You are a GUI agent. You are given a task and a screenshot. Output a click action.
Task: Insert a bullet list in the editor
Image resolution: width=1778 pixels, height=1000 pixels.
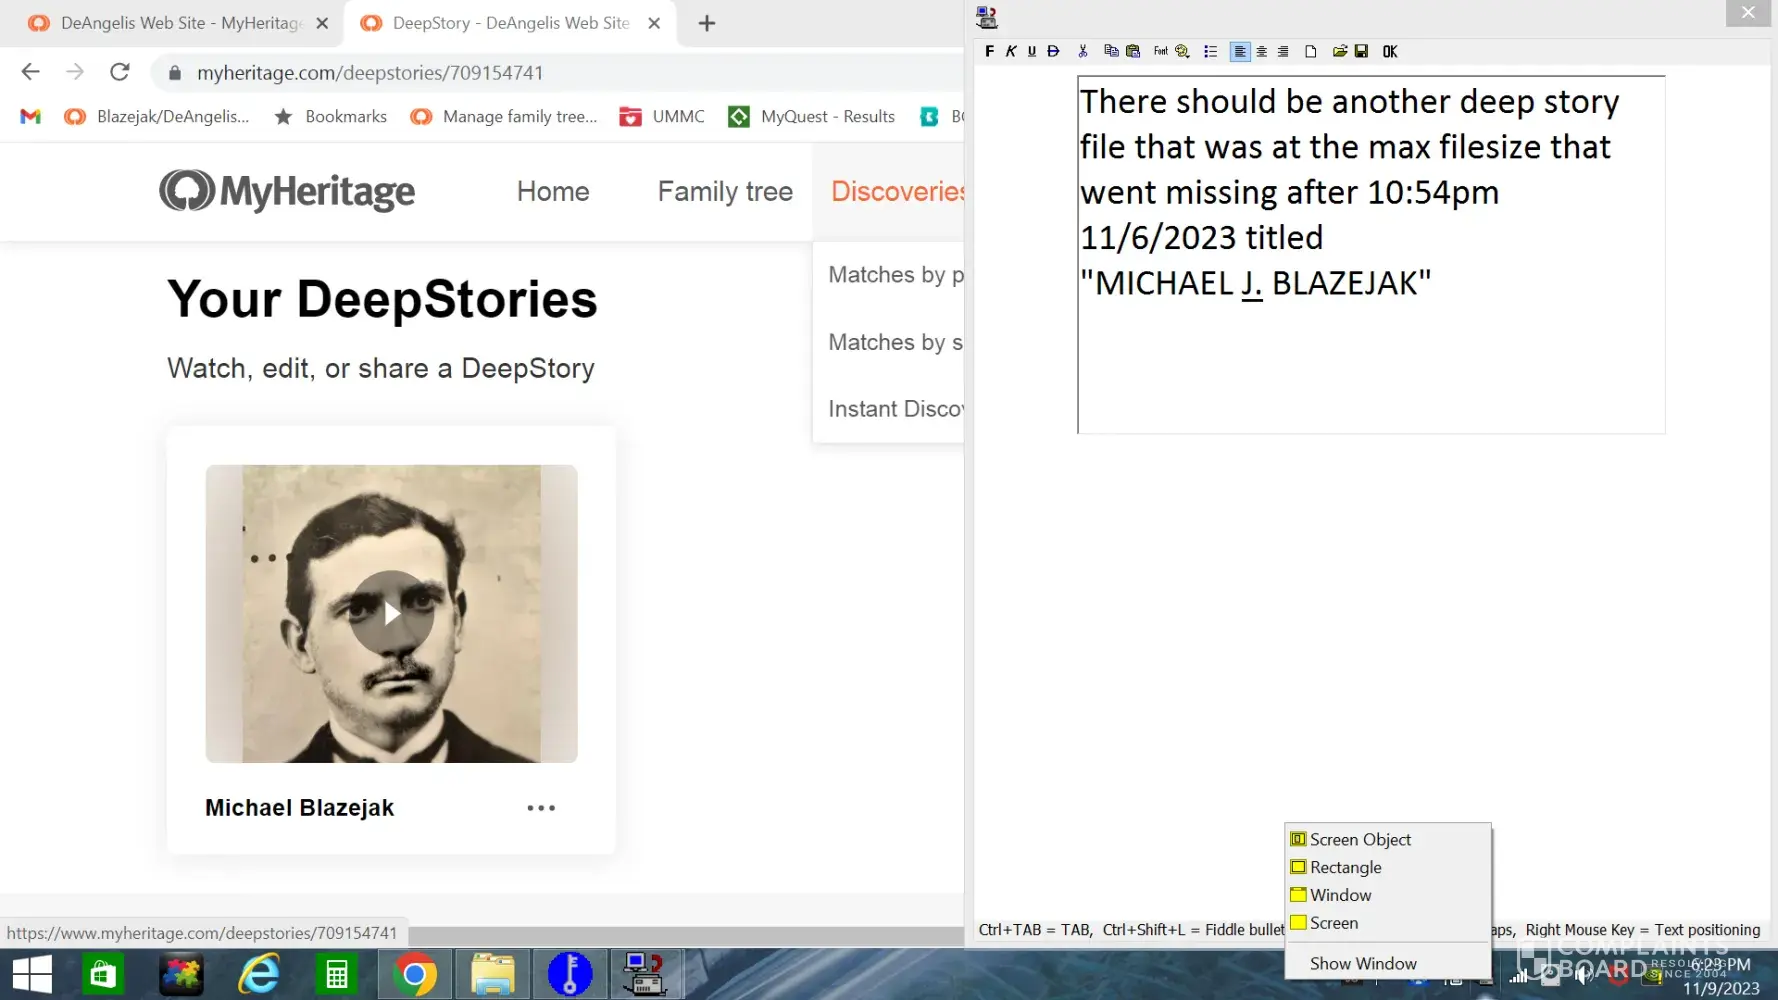(x=1210, y=51)
